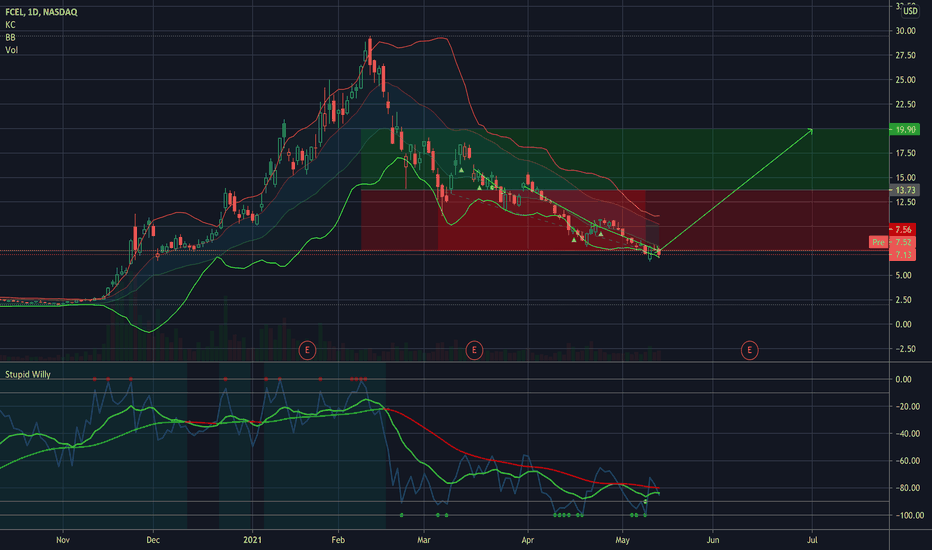The height and width of the screenshot is (550, 932).
Task: Click the -2.50 price scale value
Action: pos(904,349)
